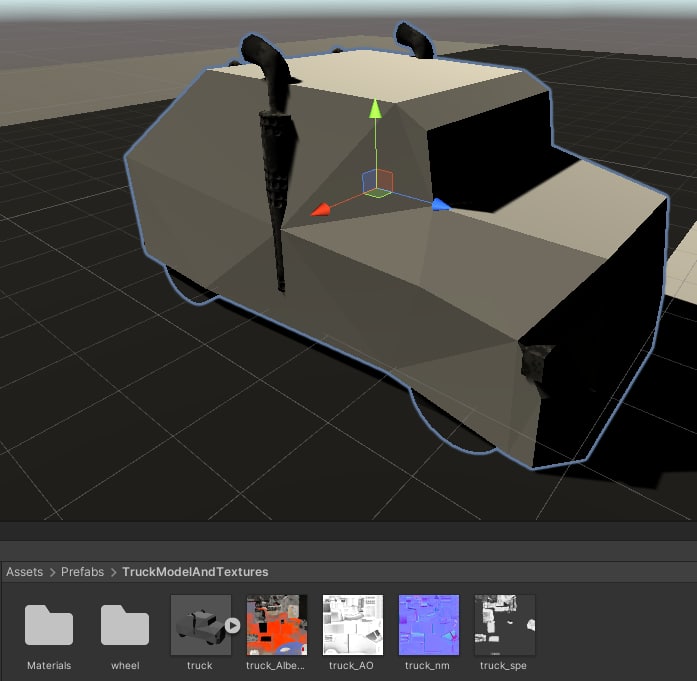The height and width of the screenshot is (681, 697).
Task: Click the 'truck_Albe...' file name label
Action: coord(275,665)
